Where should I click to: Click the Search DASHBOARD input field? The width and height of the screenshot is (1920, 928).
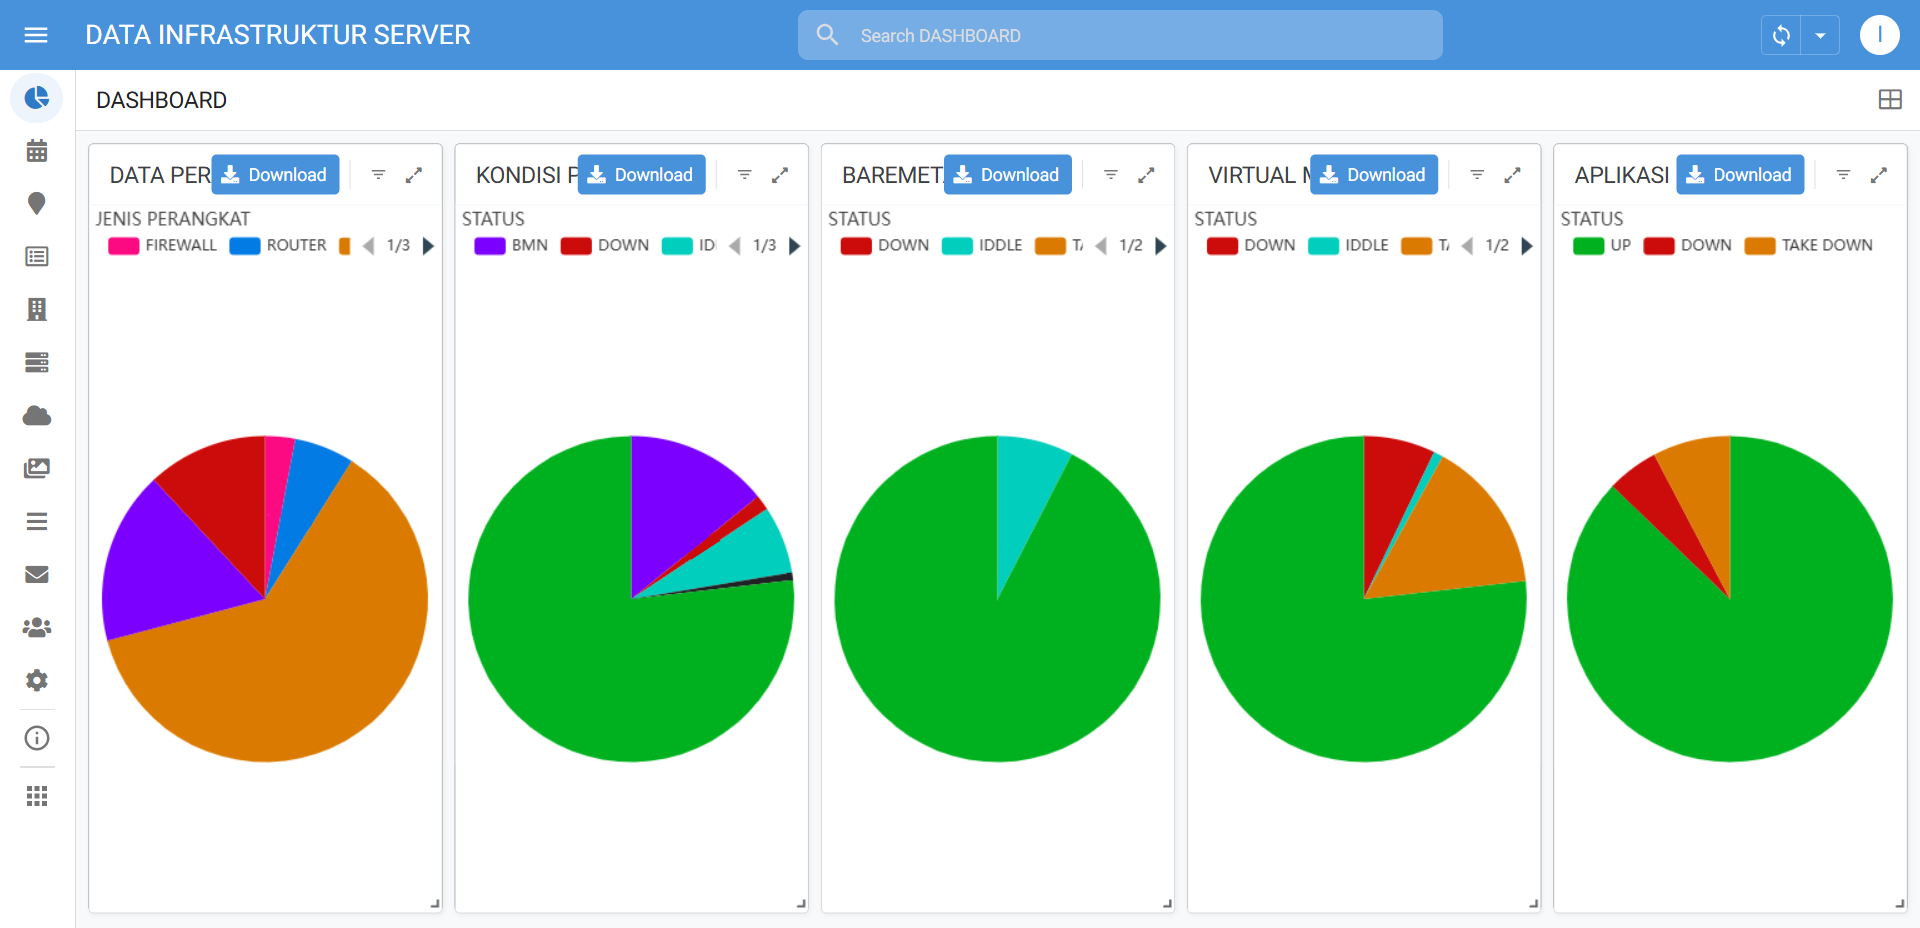1120,36
